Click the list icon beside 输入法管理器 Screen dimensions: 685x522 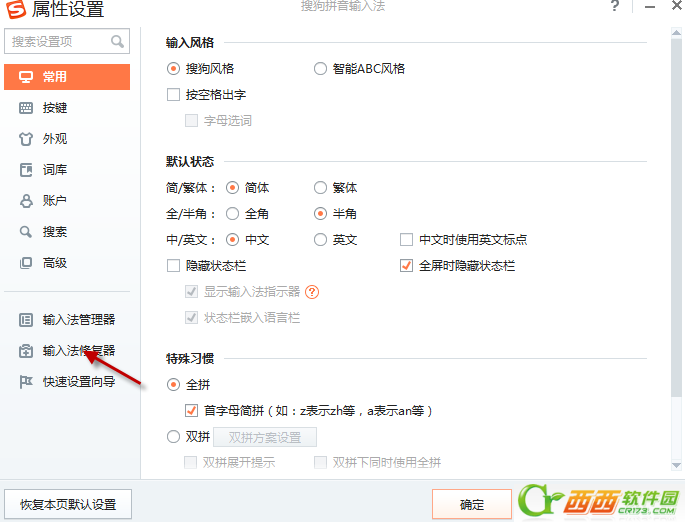tap(26, 320)
